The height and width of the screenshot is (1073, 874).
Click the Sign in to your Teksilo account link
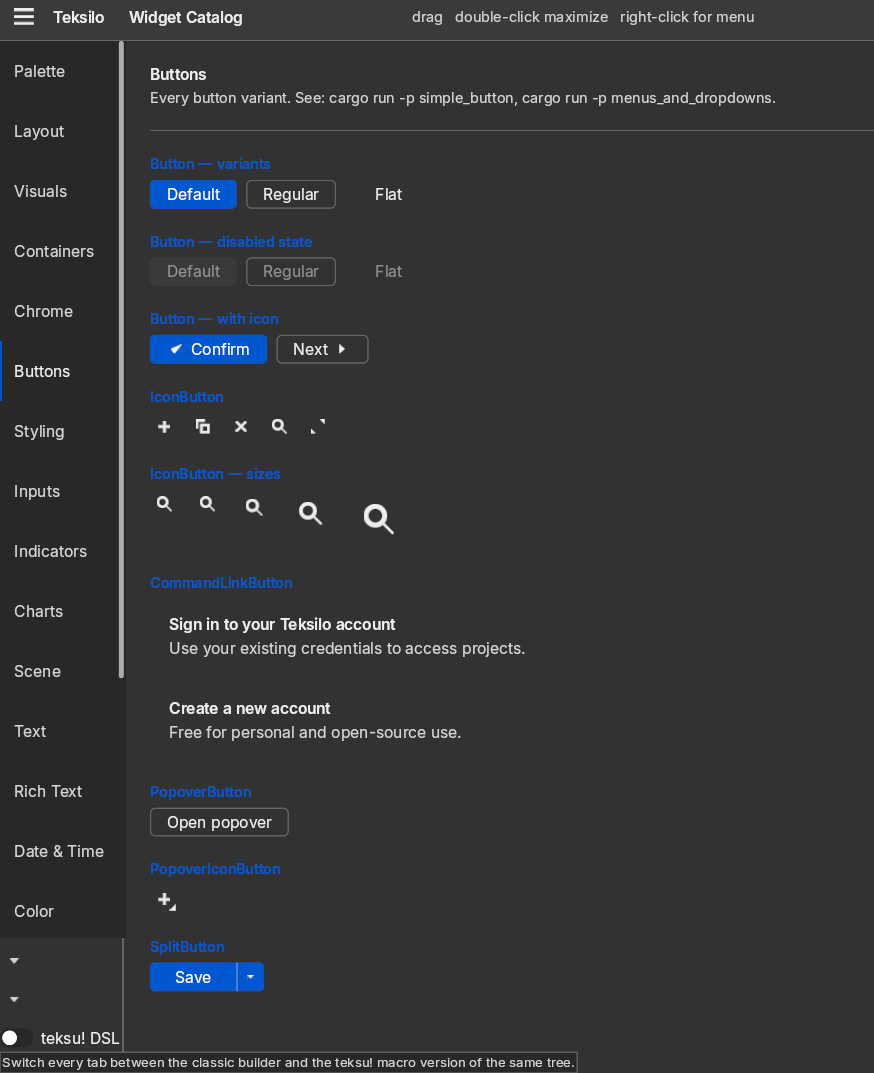coord(348,636)
